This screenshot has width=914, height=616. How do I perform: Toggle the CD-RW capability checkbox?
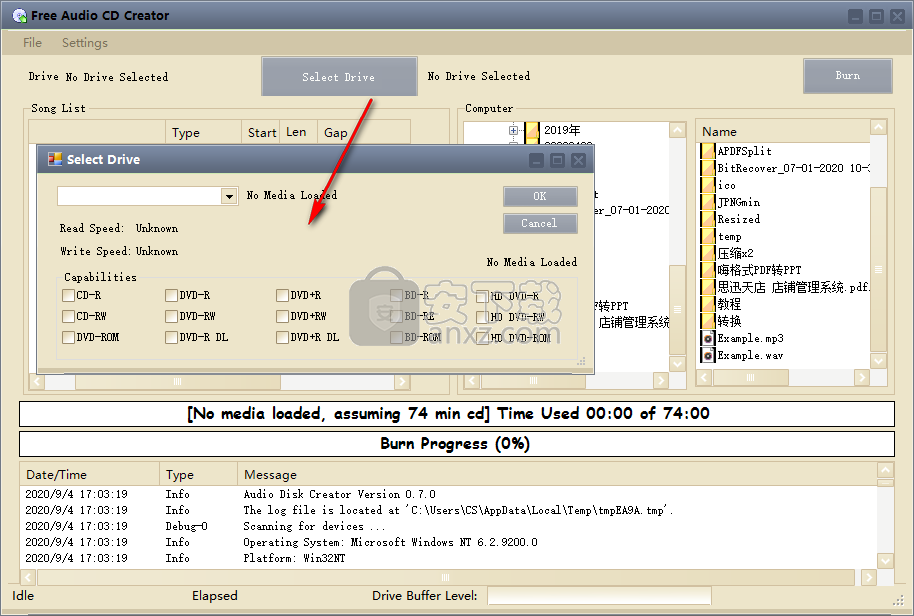(68, 316)
